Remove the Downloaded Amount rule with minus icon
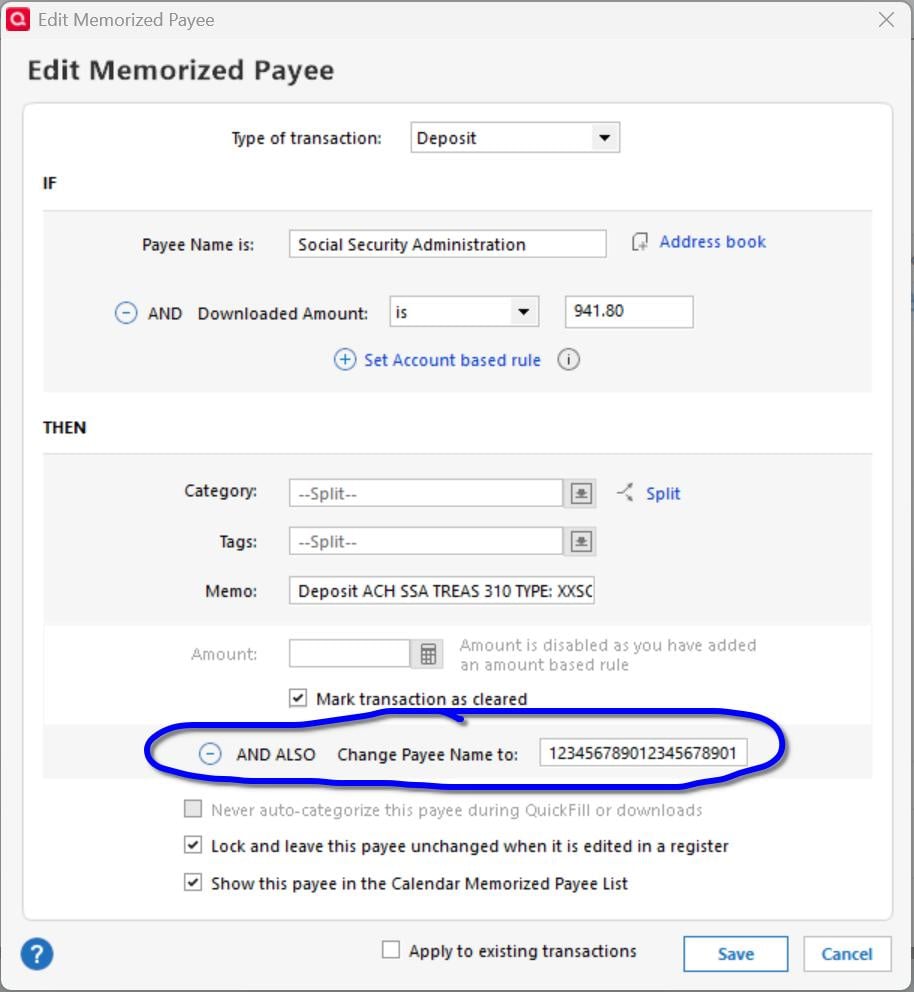Screen dimensions: 914x992 coord(126,313)
